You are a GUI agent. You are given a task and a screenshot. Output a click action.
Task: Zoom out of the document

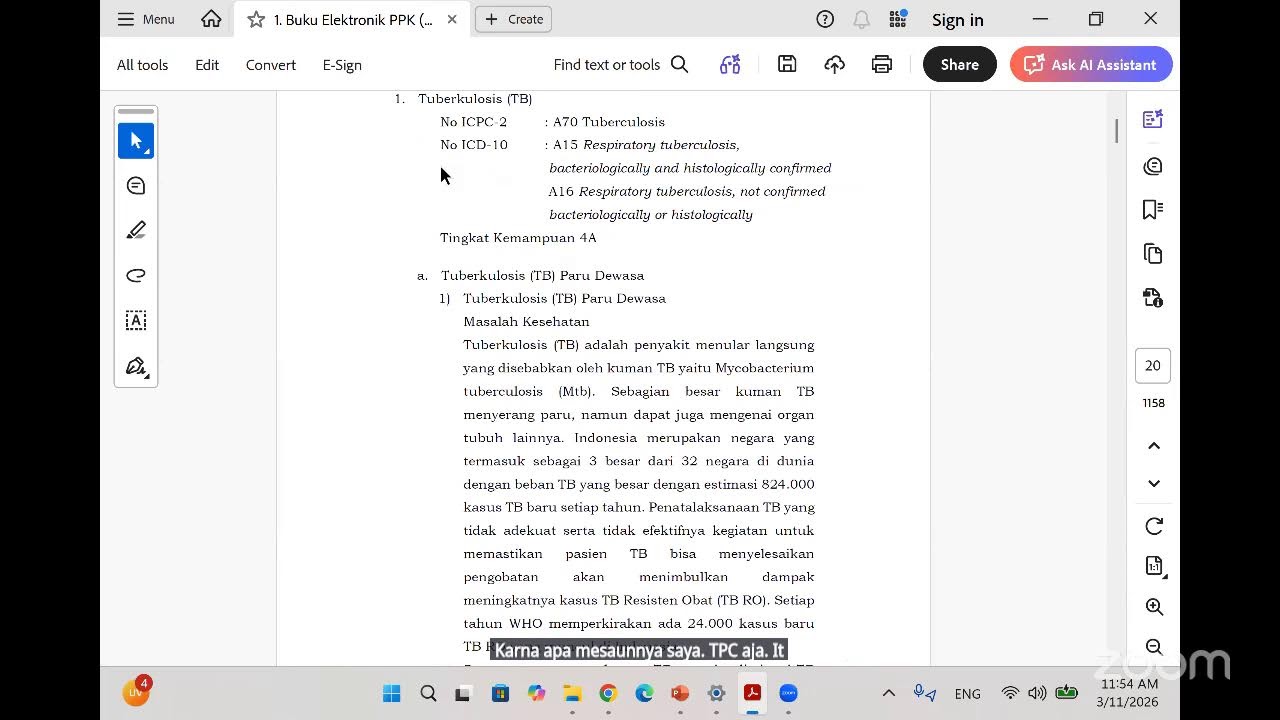1153,647
